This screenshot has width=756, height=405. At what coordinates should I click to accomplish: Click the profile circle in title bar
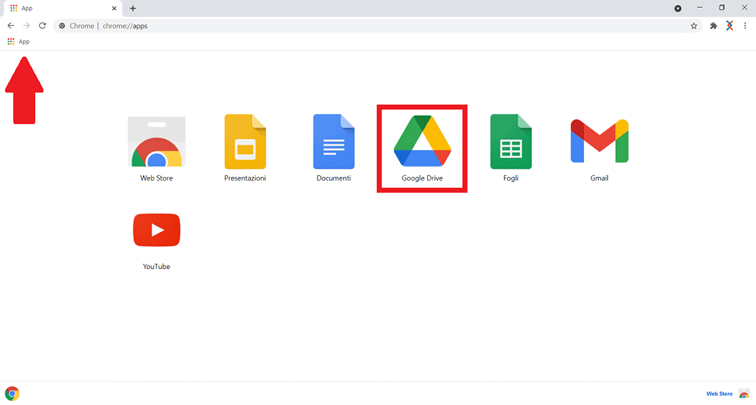(x=678, y=8)
